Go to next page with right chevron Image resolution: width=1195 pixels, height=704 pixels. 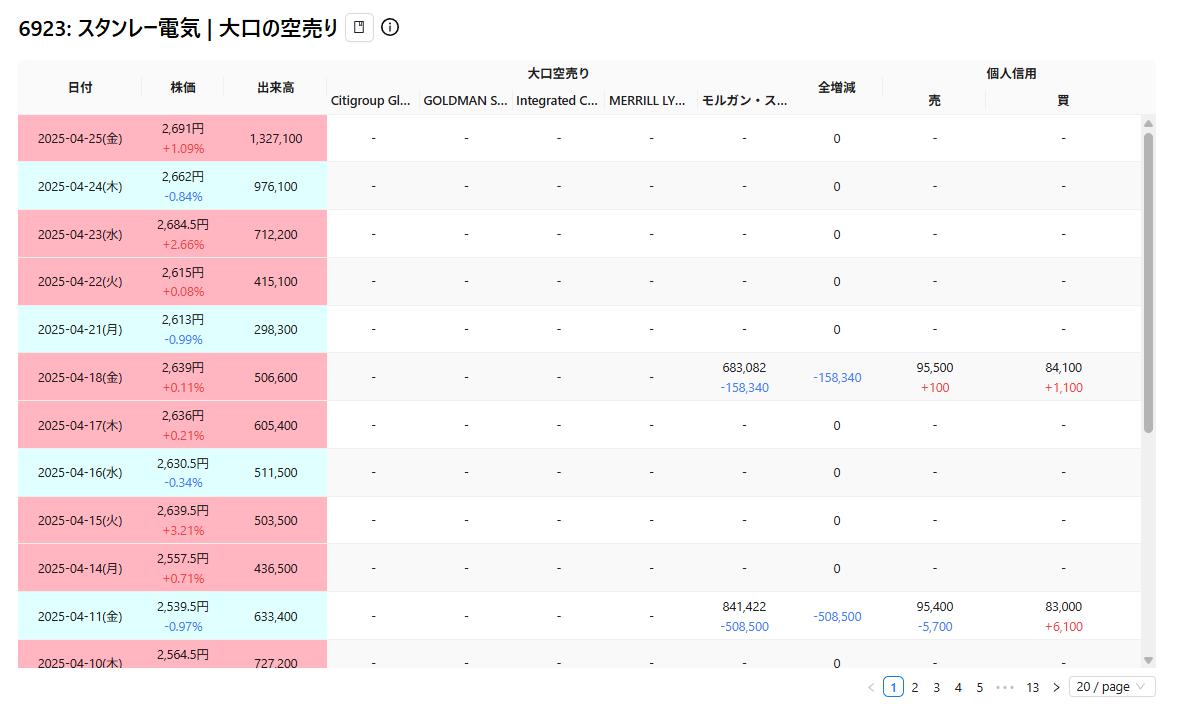1056,687
